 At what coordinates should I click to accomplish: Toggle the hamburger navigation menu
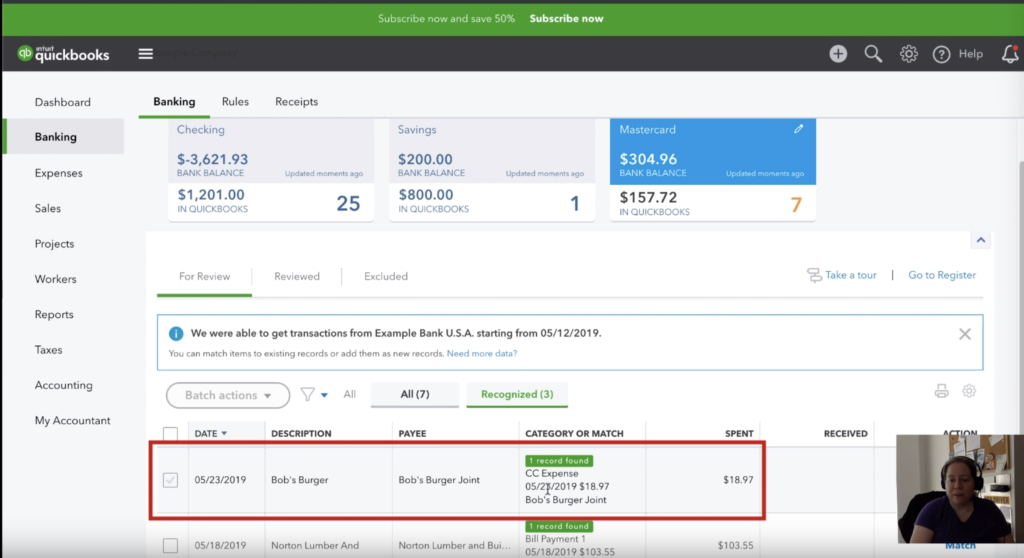click(146, 54)
